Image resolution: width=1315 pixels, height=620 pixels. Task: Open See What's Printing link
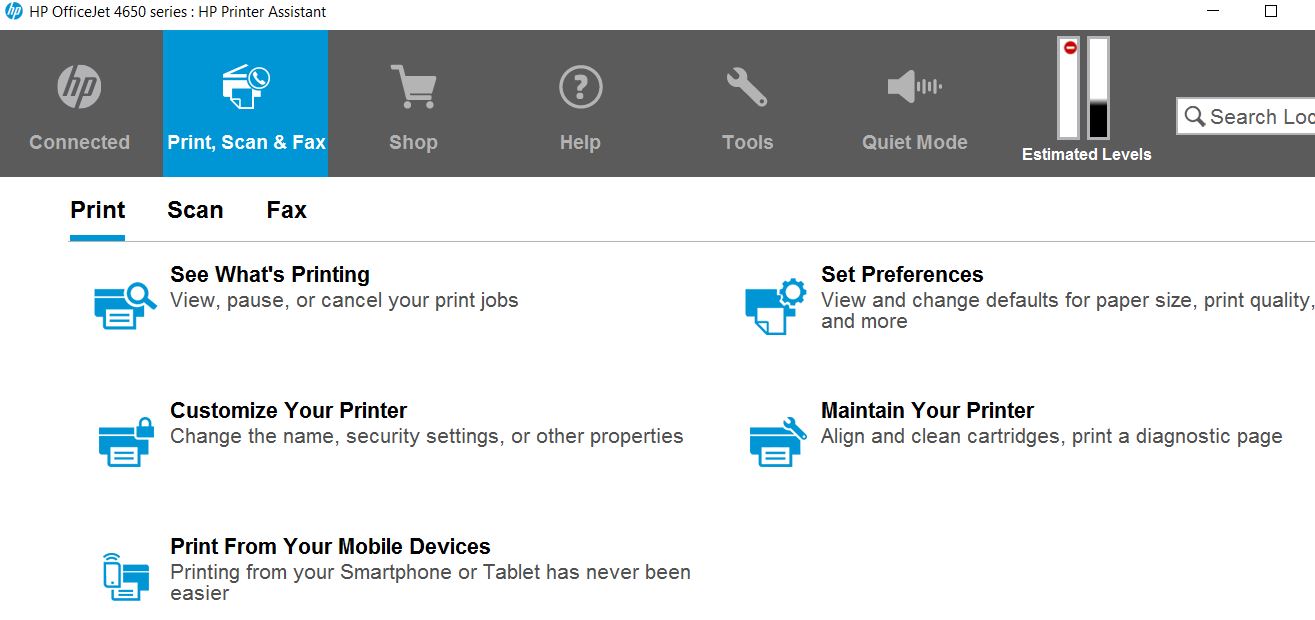[x=270, y=274]
